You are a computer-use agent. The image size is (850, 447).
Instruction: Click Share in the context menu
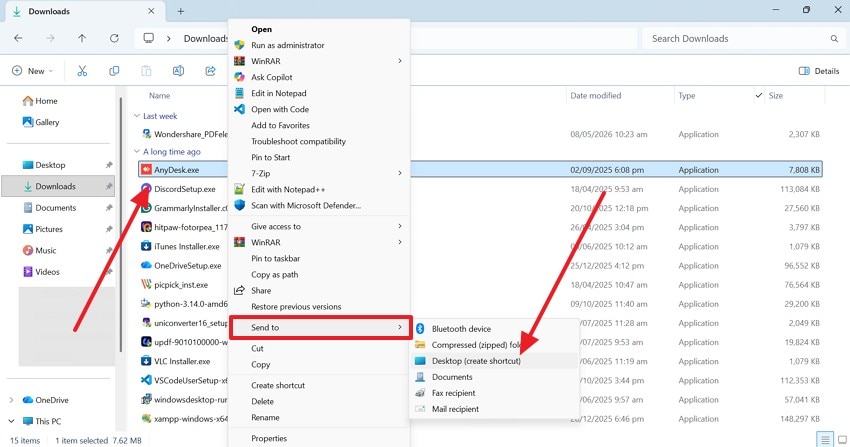(x=319, y=290)
